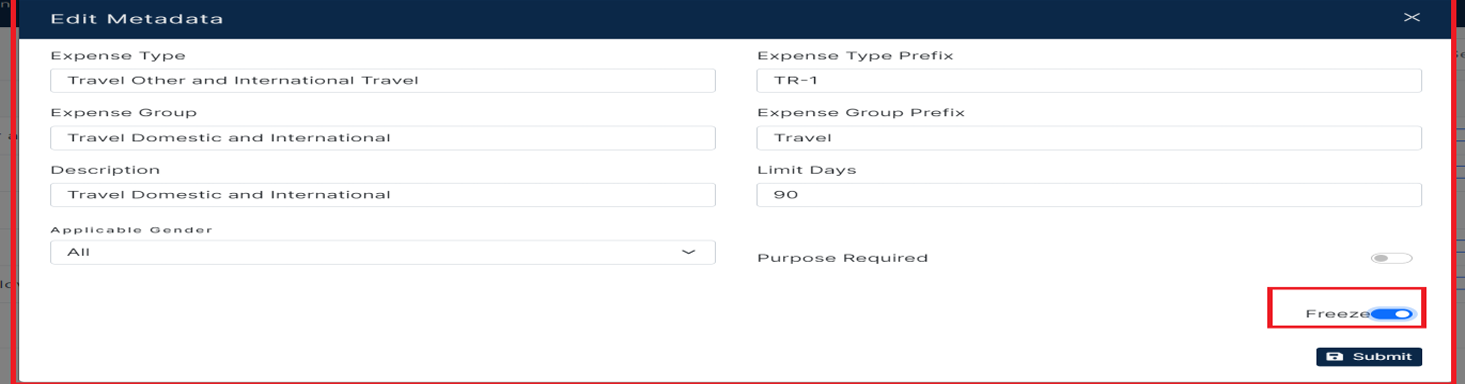This screenshot has height=384, width=1465.
Task: Toggle the Freeze switch off
Action: tap(1392, 314)
